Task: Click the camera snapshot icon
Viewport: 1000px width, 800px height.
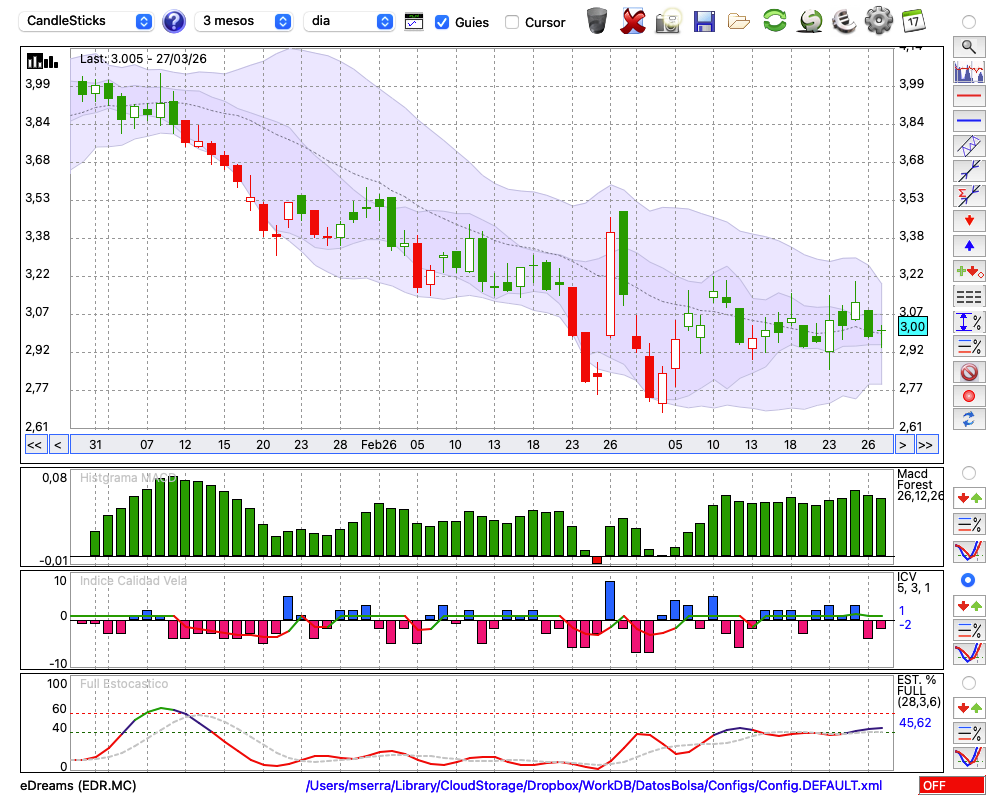Action: (x=668, y=21)
